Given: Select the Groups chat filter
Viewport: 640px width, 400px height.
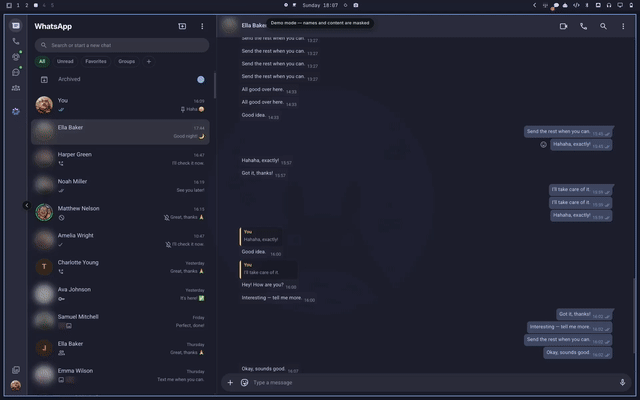Looking at the screenshot, I should [x=127, y=61].
